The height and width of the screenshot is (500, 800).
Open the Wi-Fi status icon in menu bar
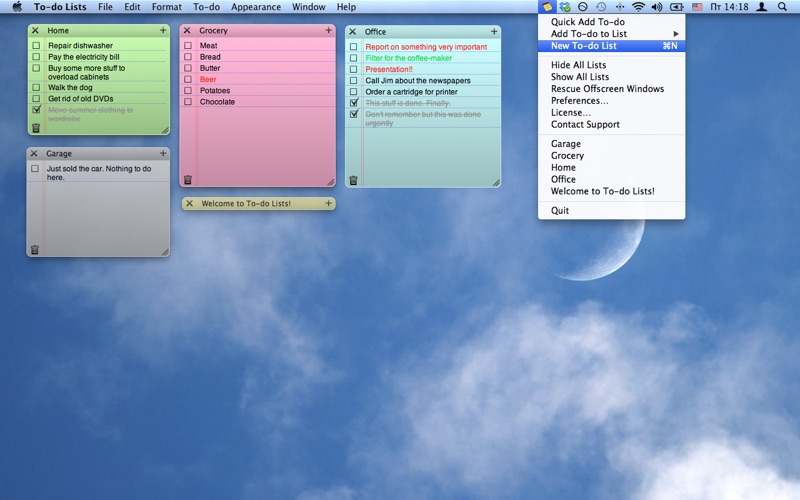[x=638, y=7]
